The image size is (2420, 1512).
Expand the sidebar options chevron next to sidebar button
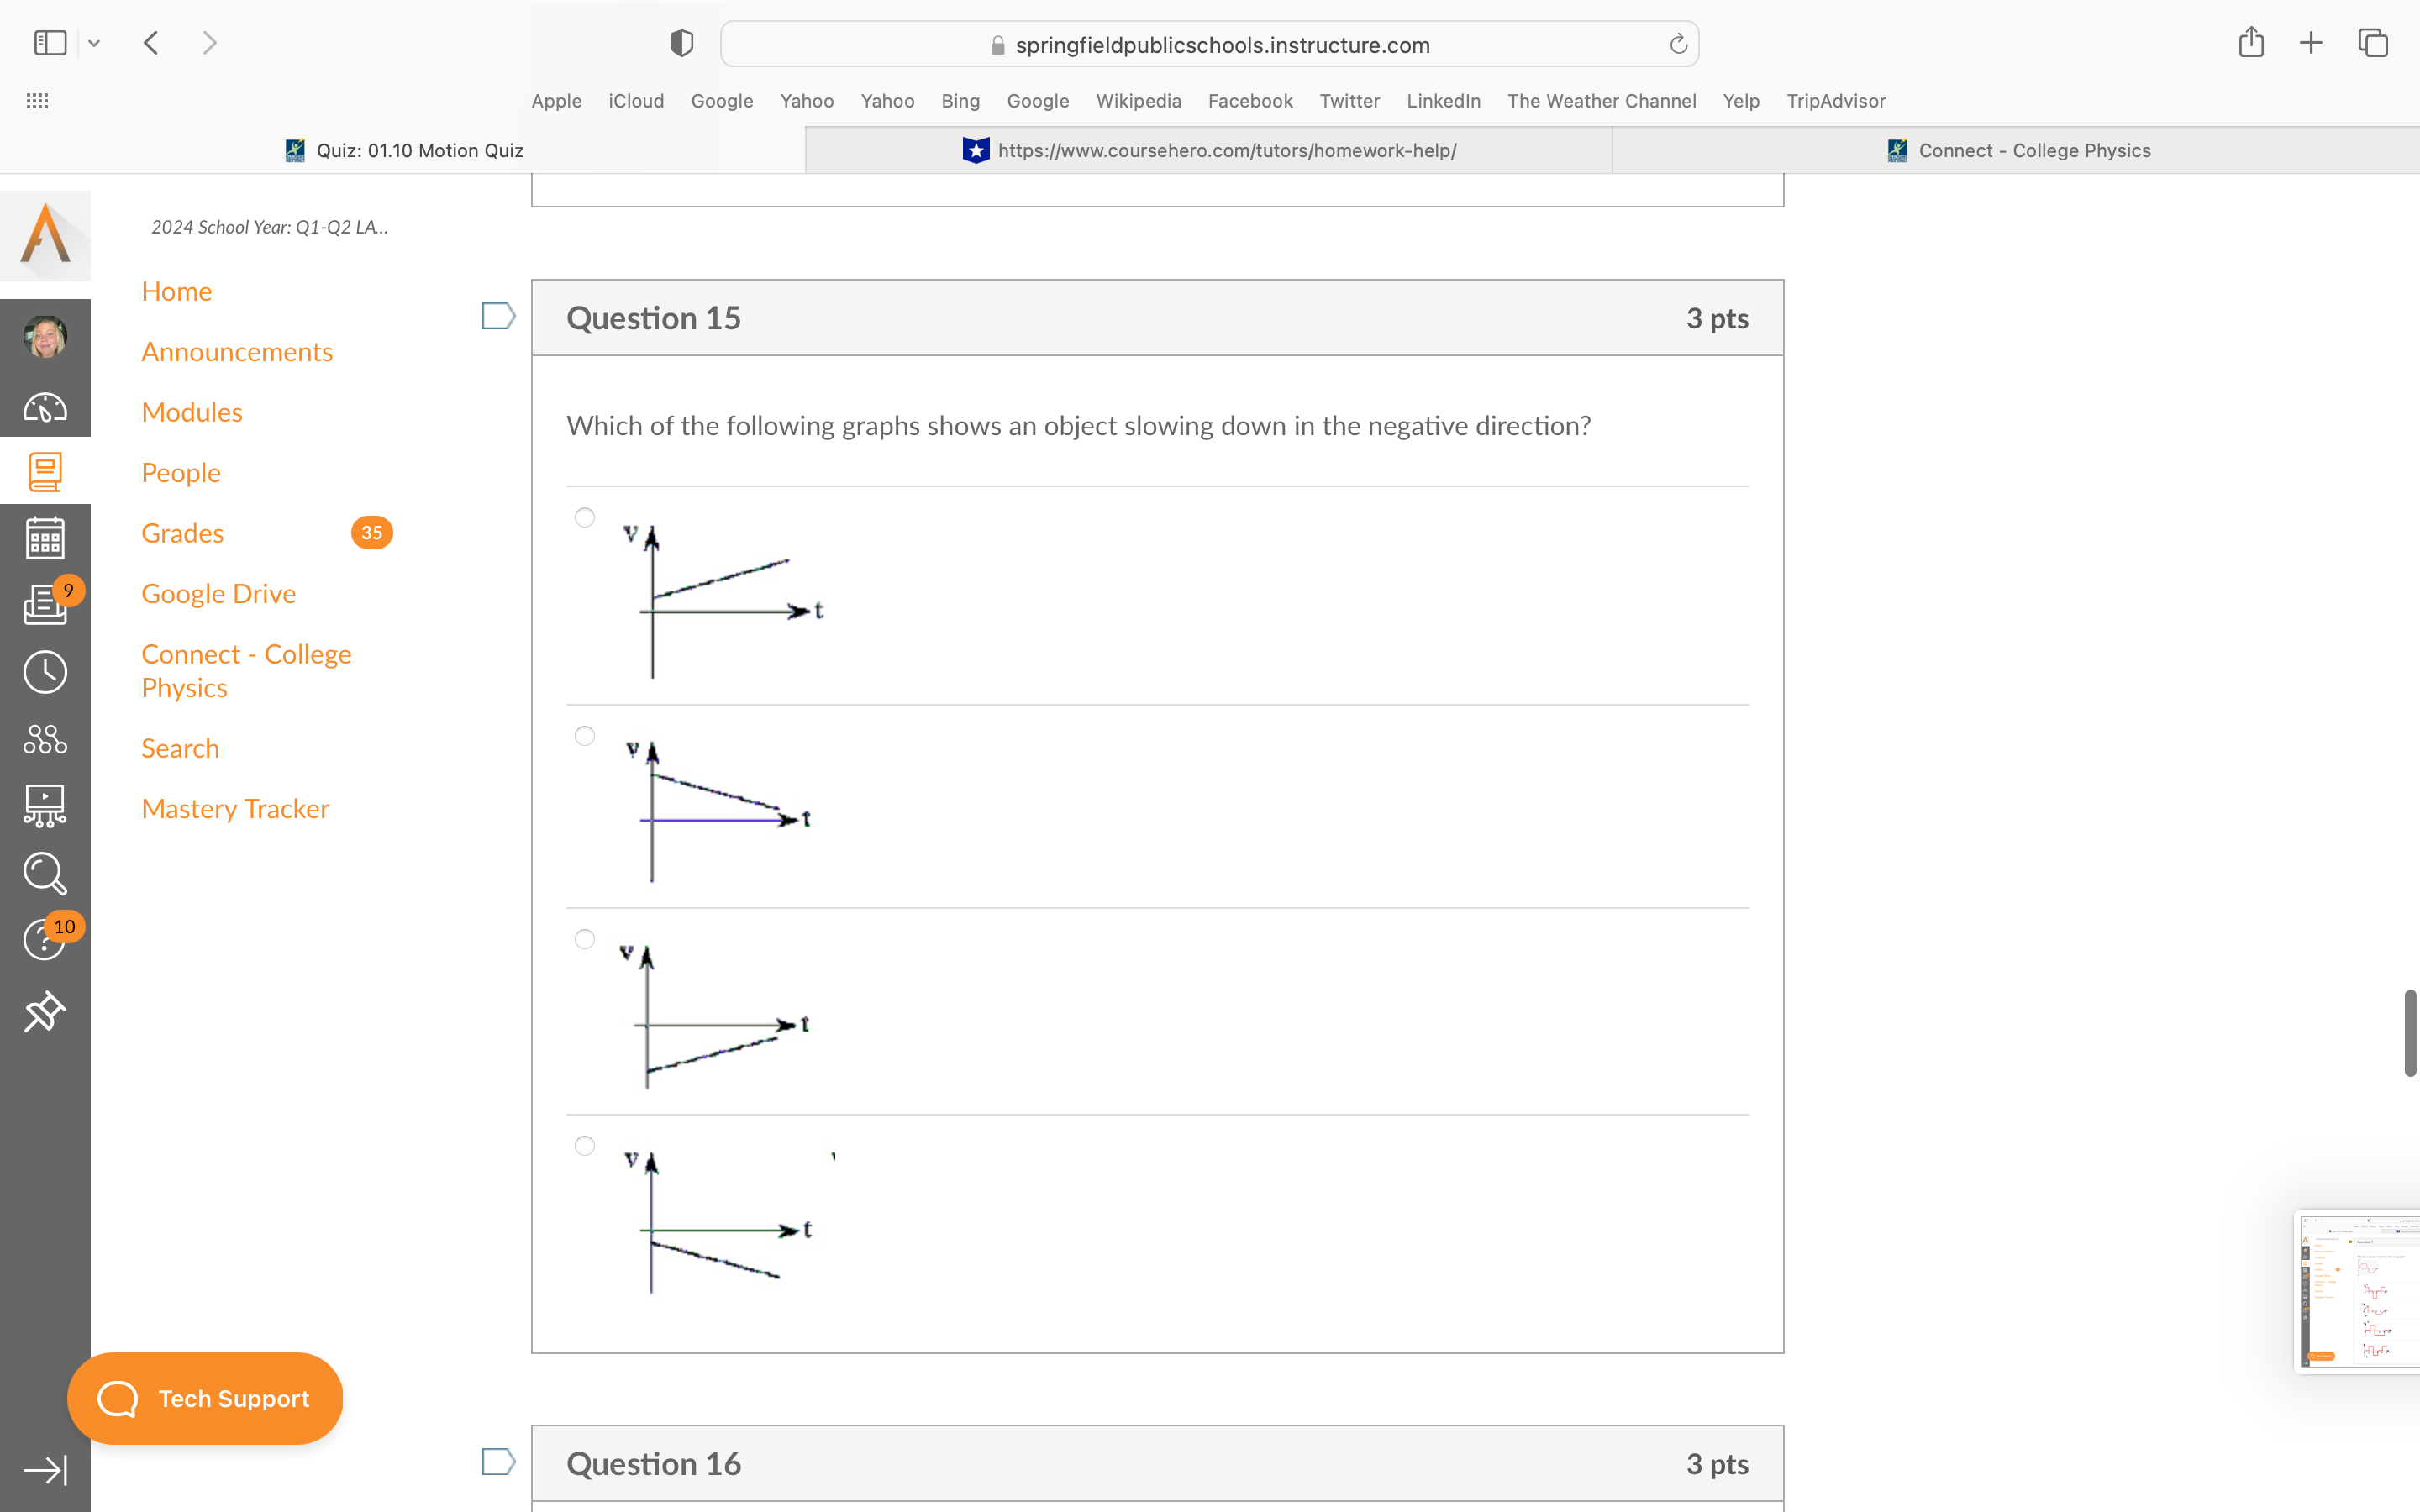(x=94, y=42)
